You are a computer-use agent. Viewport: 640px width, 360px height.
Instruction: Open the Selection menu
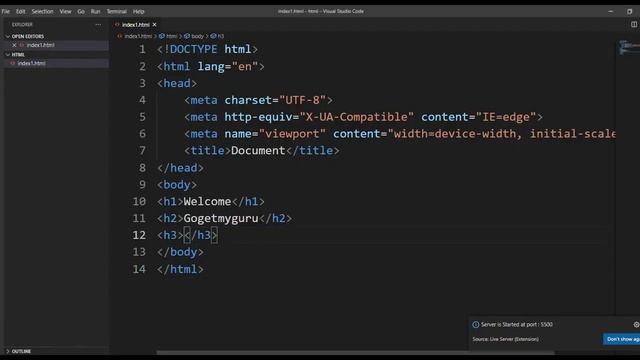[x=42, y=11]
